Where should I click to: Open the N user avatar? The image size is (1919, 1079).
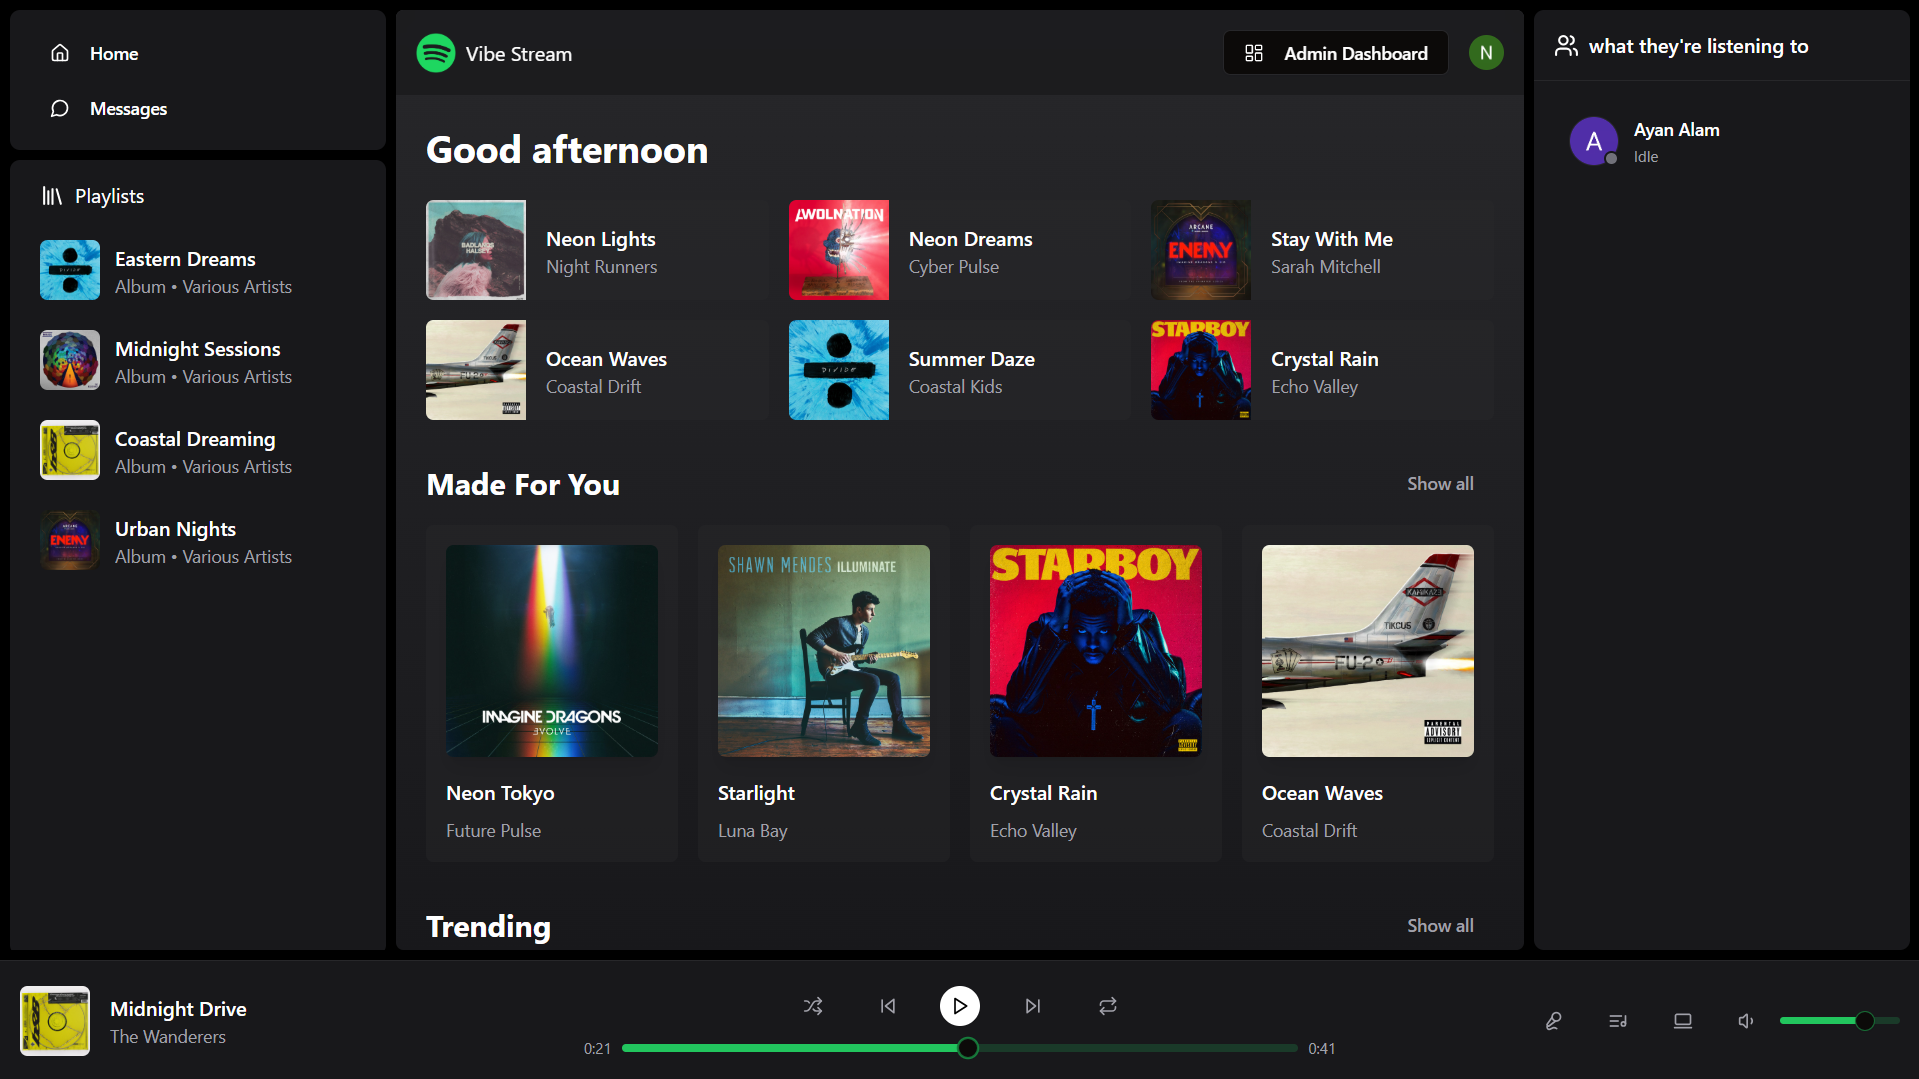coord(1486,53)
